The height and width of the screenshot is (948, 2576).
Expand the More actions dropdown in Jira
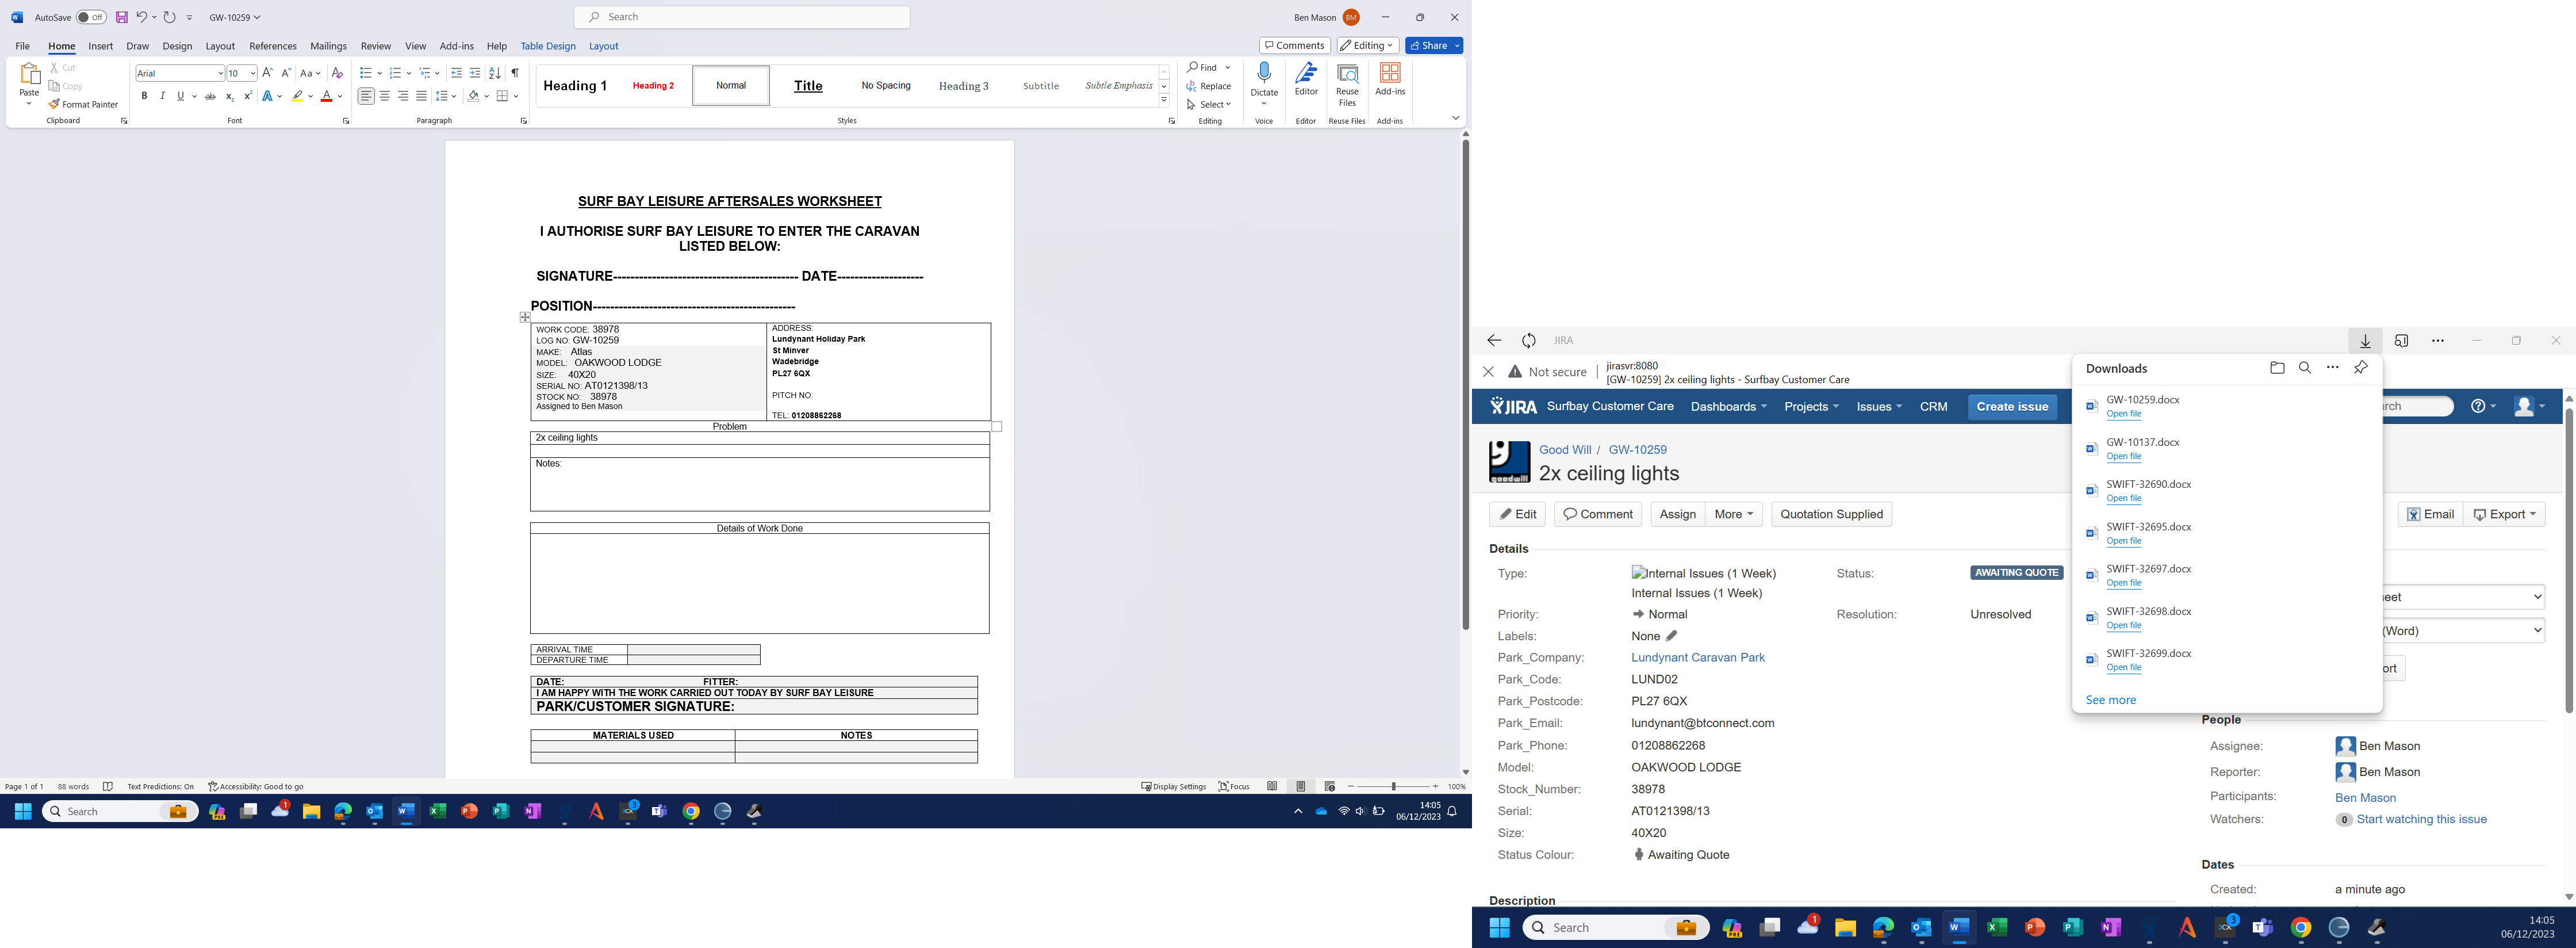point(1733,514)
